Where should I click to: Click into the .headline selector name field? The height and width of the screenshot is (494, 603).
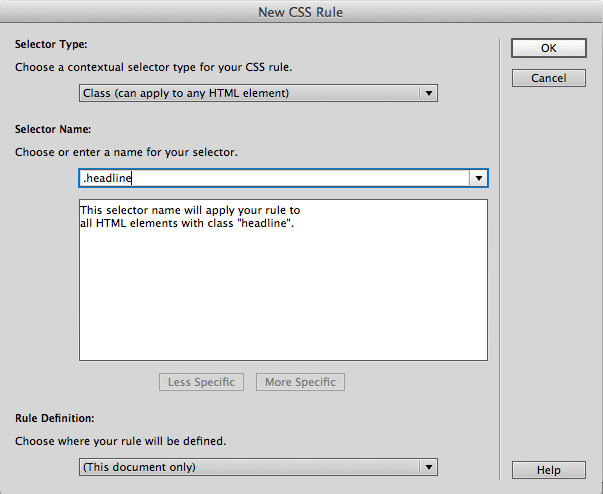270,178
